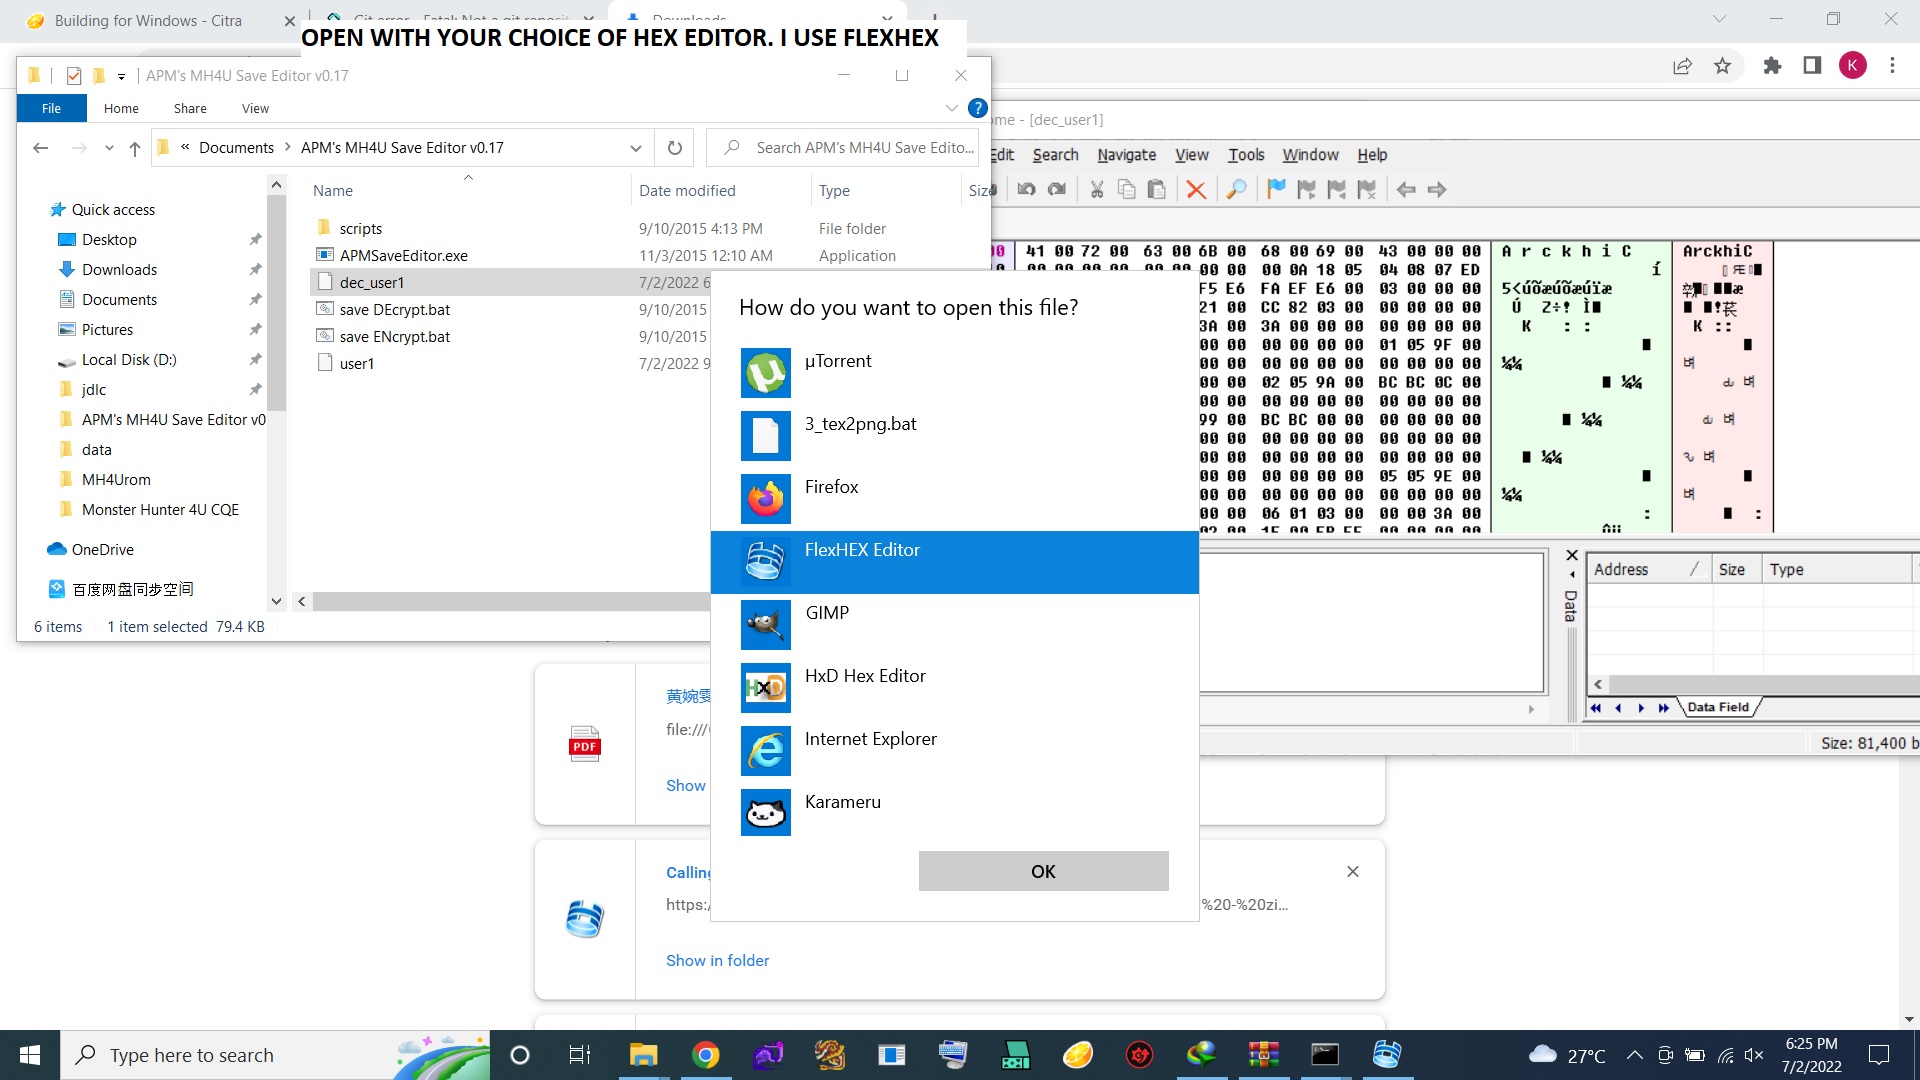Open recent locations dropdown in Explorer

tap(109, 148)
